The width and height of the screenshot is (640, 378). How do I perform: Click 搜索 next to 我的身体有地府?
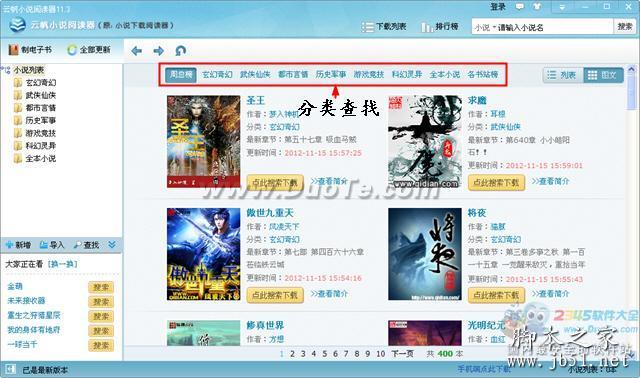[x=101, y=331]
